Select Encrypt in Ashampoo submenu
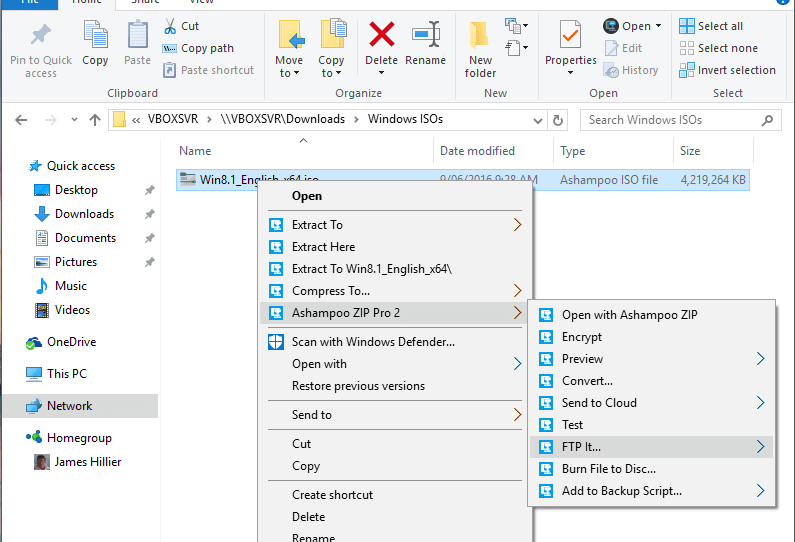 pyautogui.click(x=652, y=337)
